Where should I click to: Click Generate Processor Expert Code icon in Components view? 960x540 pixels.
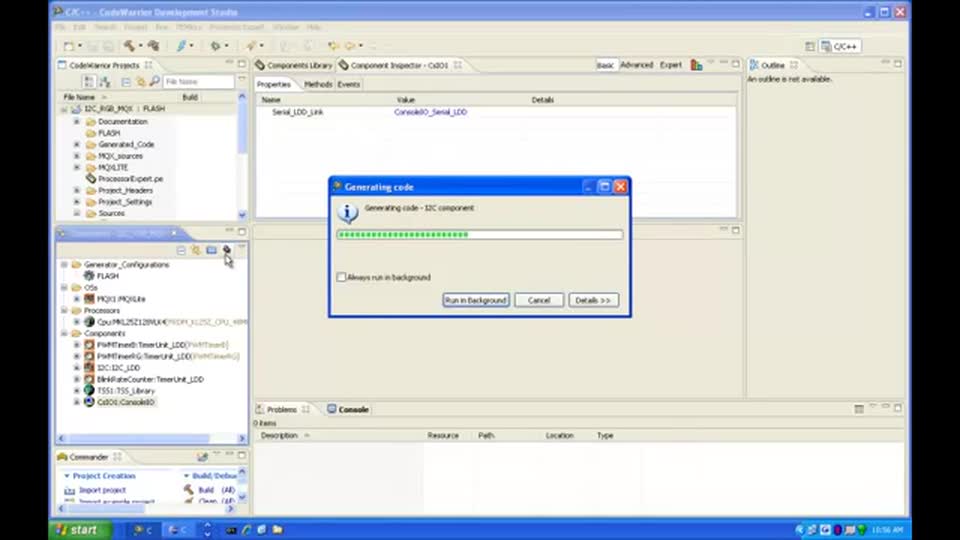tap(227, 250)
